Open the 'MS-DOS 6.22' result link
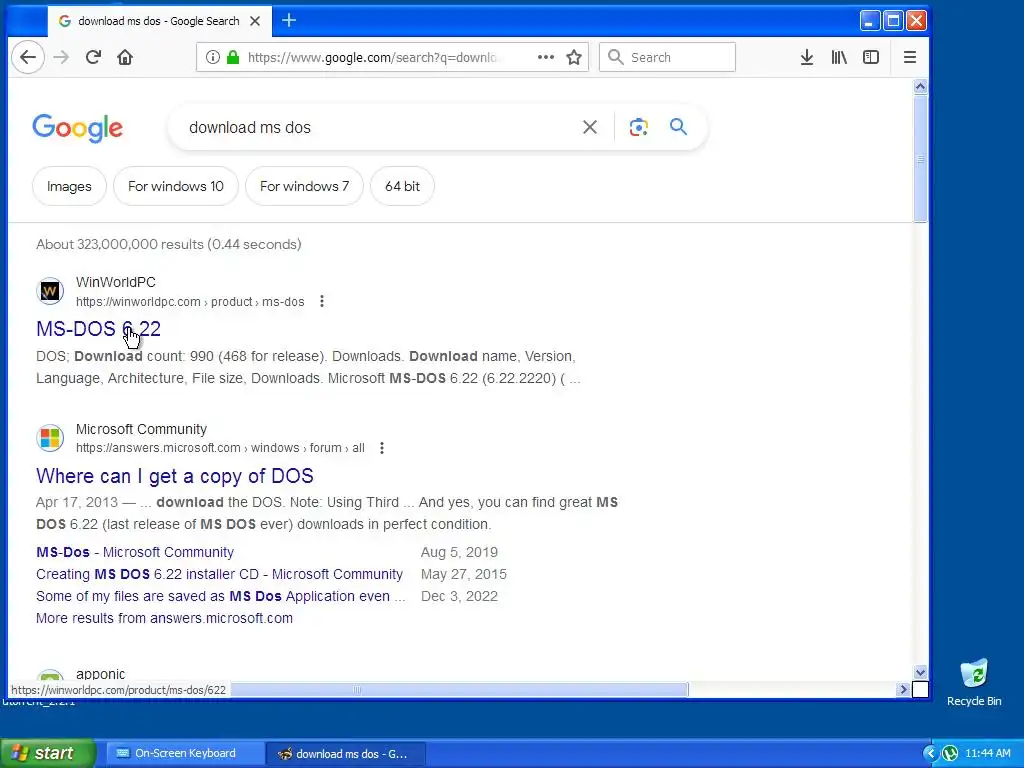1024x768 pixels. (x=99, y=328)
